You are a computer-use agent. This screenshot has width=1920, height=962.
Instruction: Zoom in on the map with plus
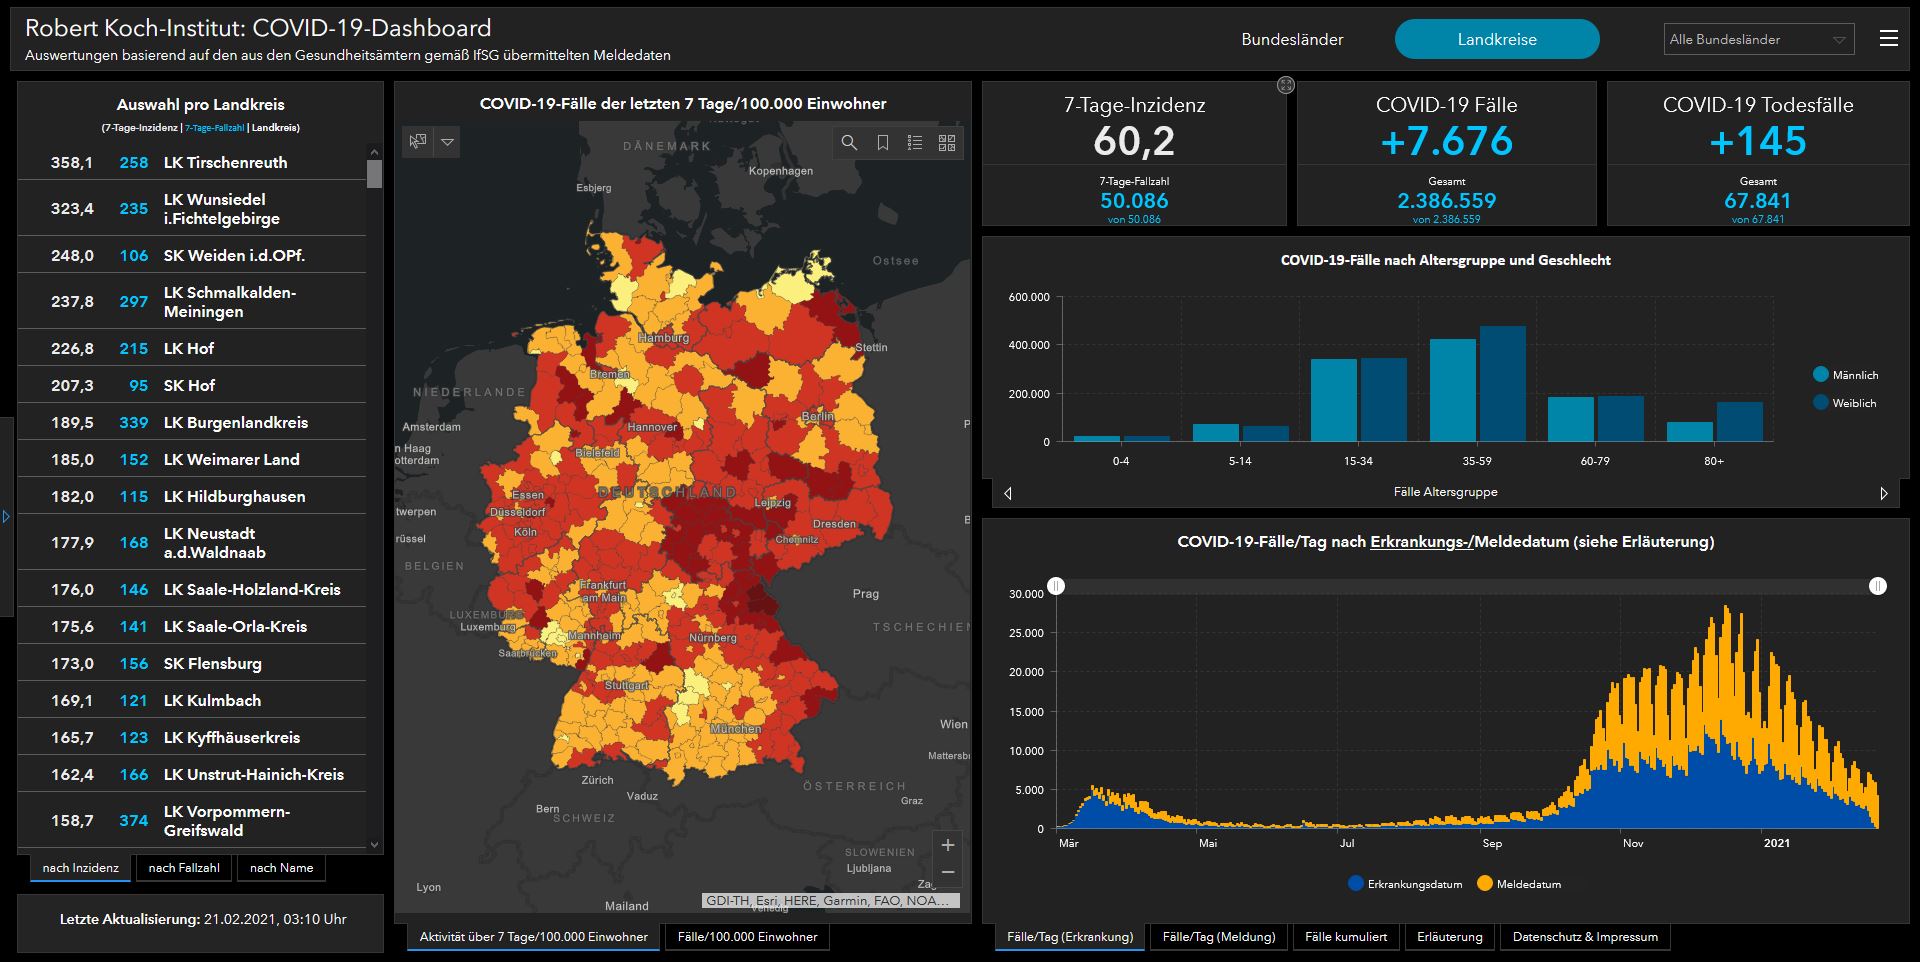947,845
